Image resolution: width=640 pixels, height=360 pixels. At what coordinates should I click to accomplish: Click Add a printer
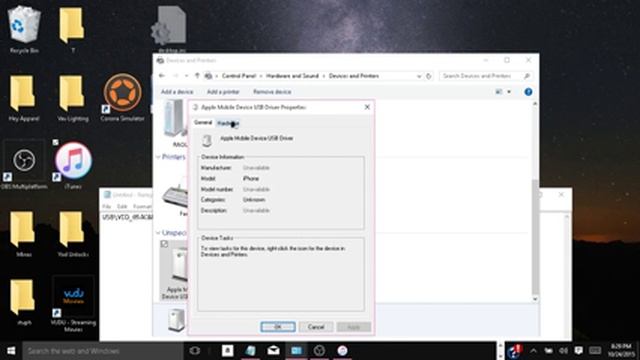point(223,92)
